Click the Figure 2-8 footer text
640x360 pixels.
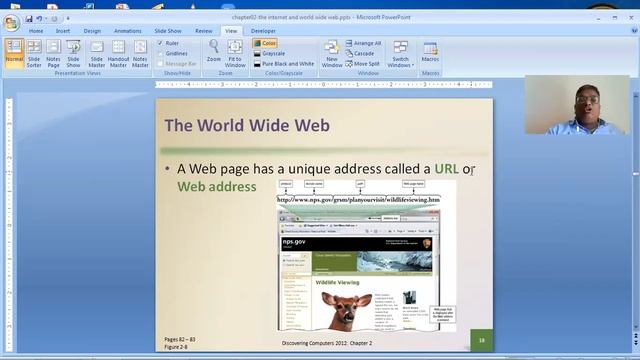(176, 347)
